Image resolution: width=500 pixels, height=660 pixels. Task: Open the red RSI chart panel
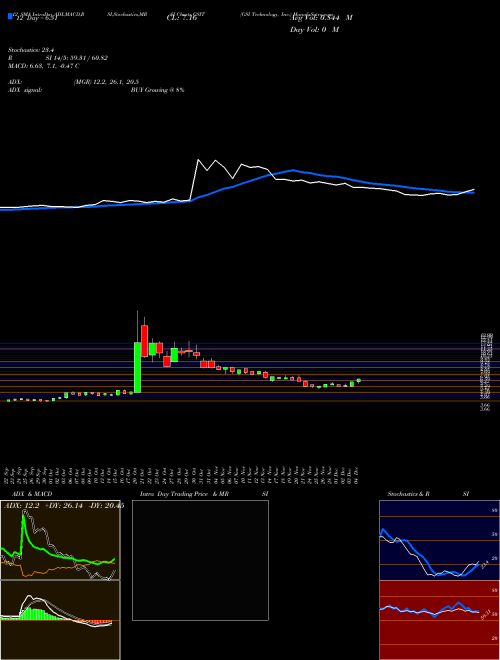[439, 620]
